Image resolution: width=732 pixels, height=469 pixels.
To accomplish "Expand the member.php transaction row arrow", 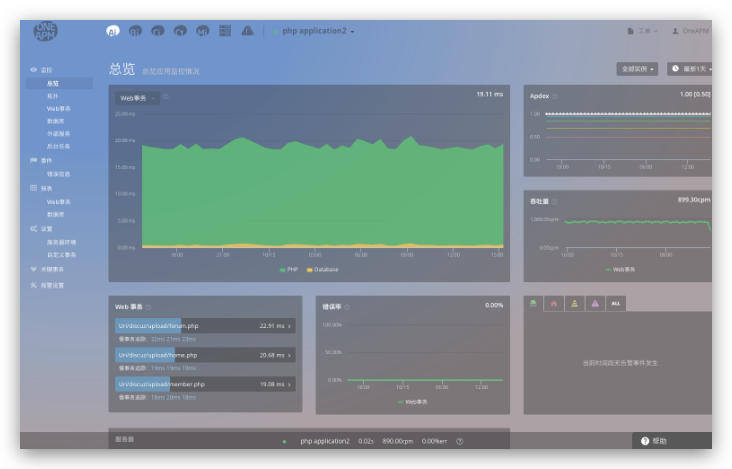I will click(289, 385).
